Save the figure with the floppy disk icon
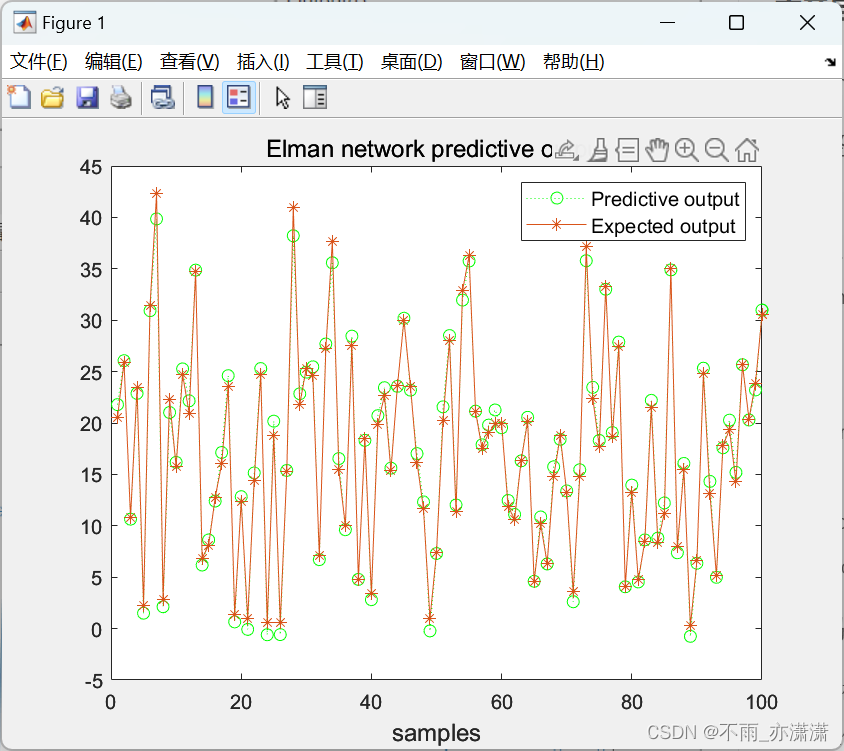844x751 pixels. pos(87,97)
